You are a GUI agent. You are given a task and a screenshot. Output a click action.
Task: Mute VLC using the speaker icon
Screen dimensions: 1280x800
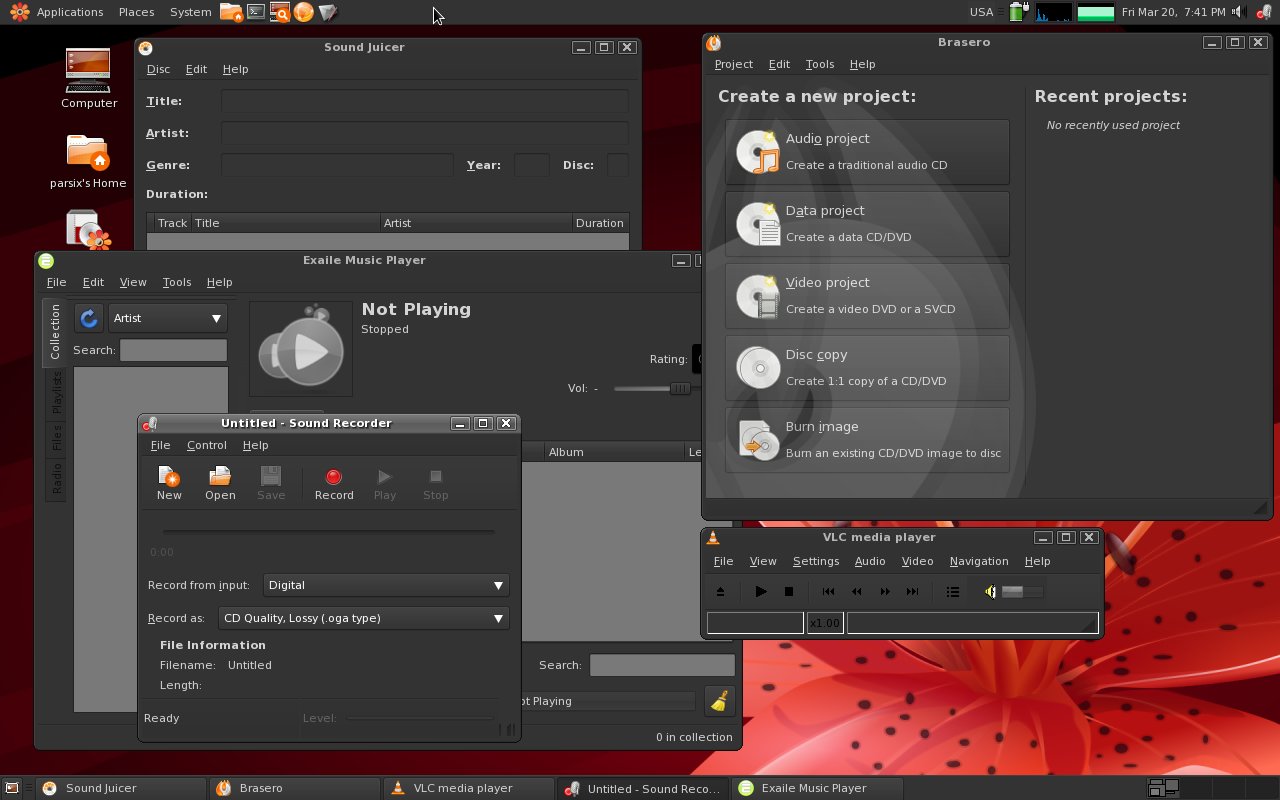[x=990, y=591]
